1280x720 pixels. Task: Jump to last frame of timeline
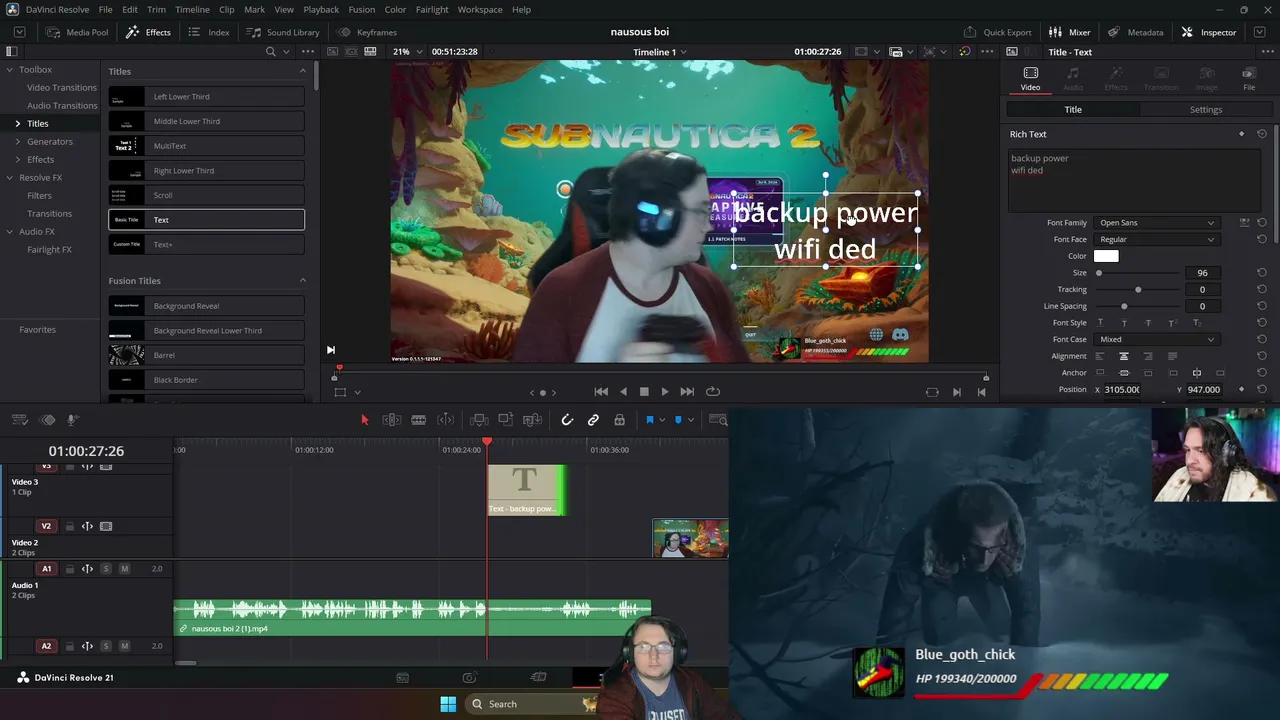click(x=687, y=392)
